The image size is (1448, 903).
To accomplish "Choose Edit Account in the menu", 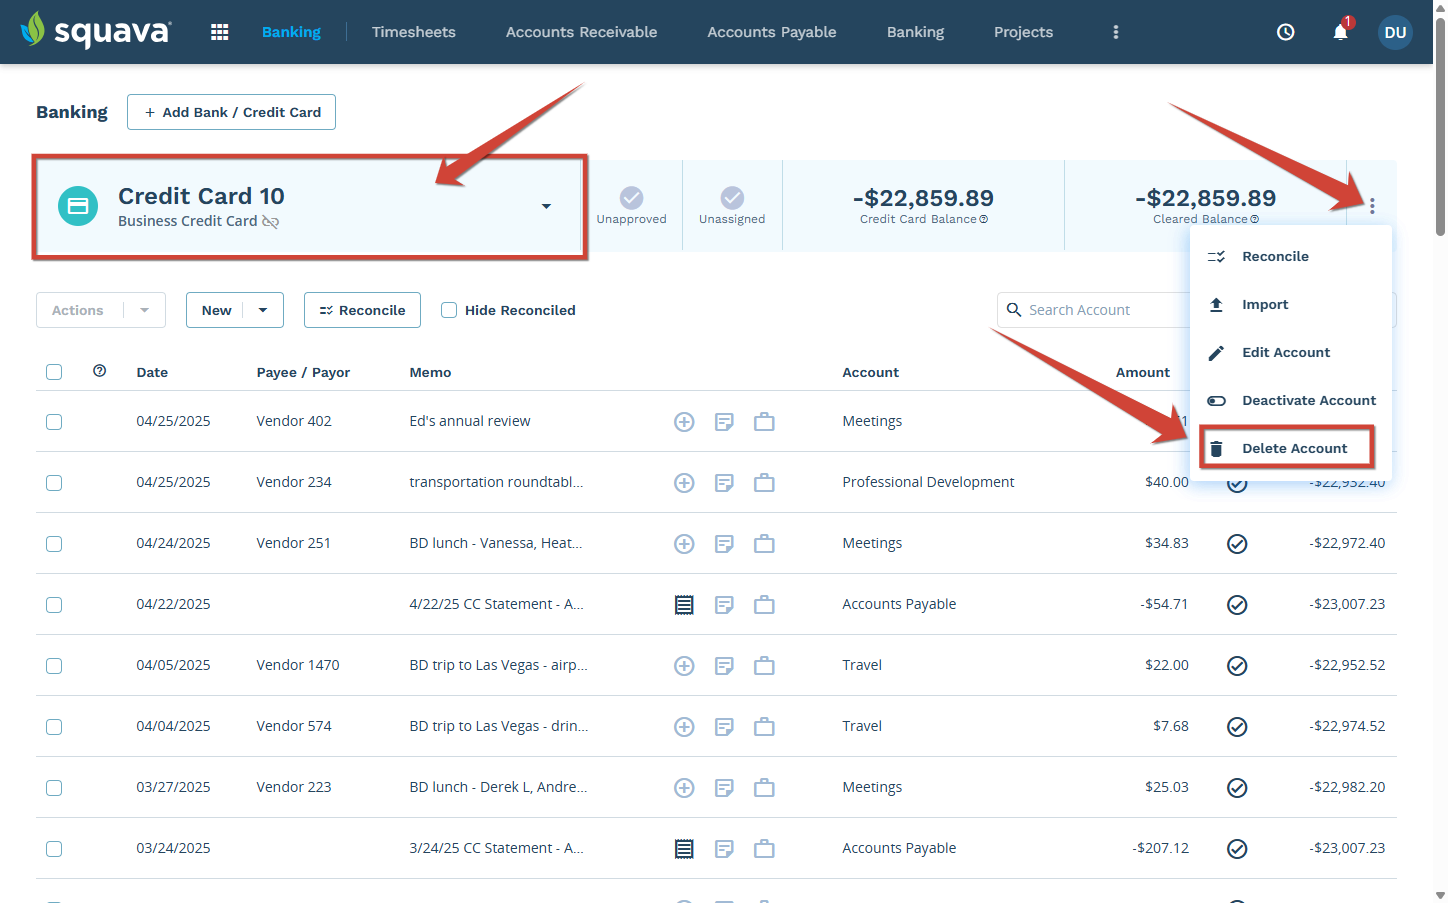I will tap(1285, 352).
